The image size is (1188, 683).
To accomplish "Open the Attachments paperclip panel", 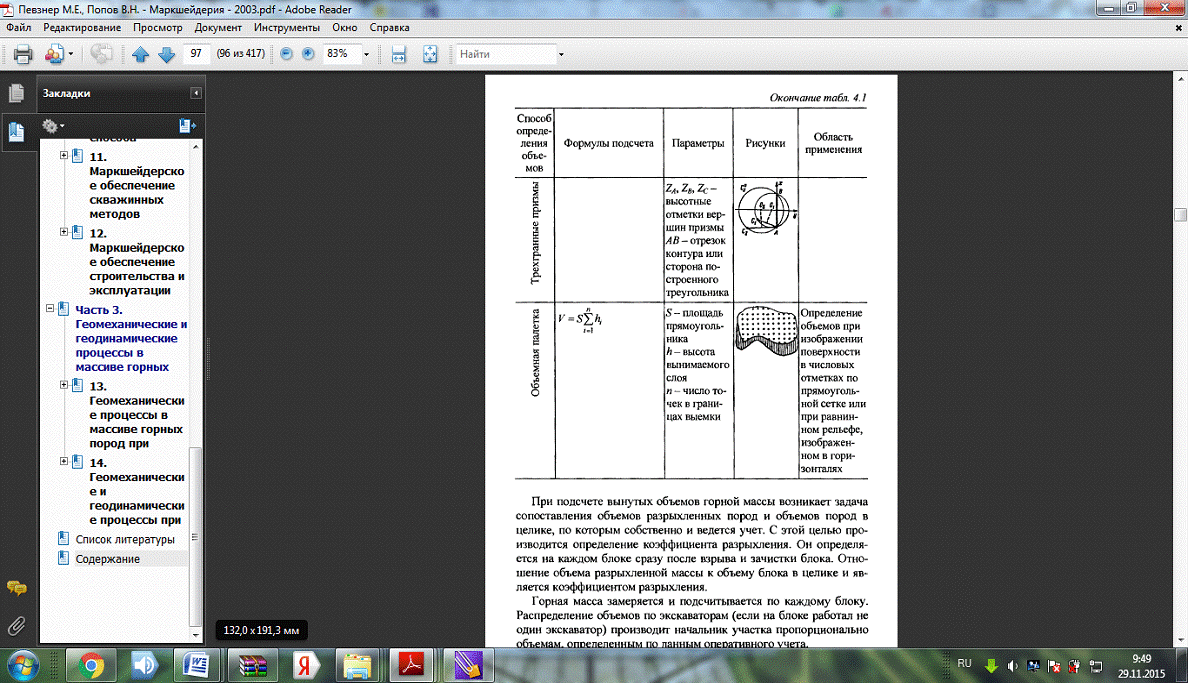I will coord(16,626).
